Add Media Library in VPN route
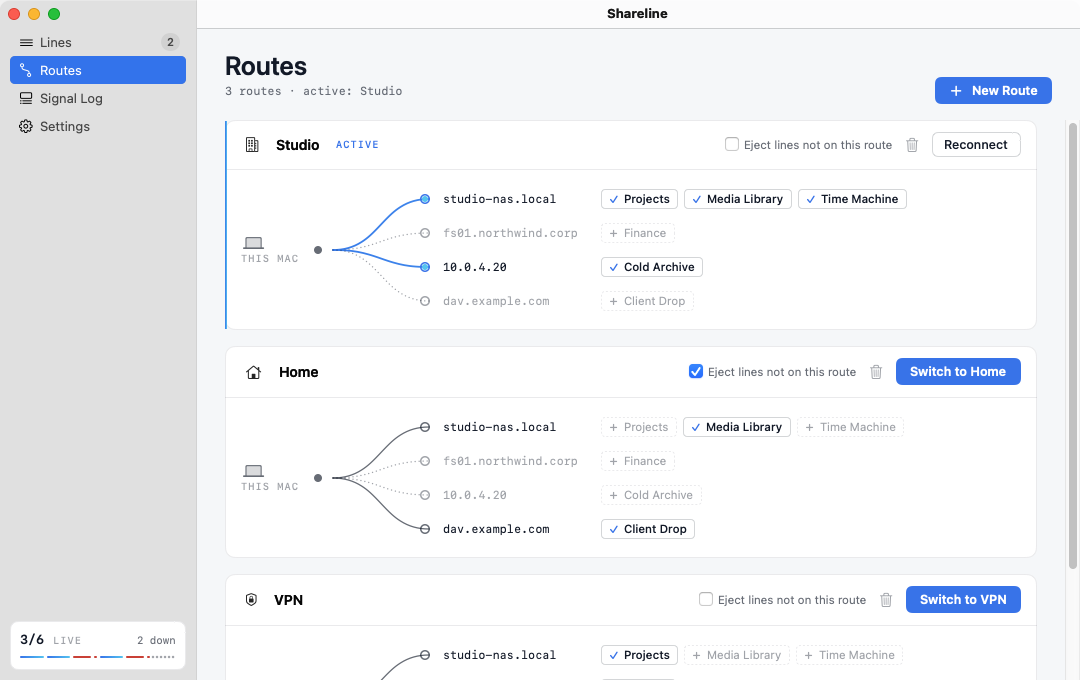Screen dimensions: 1080x680 tap(737, 655)
